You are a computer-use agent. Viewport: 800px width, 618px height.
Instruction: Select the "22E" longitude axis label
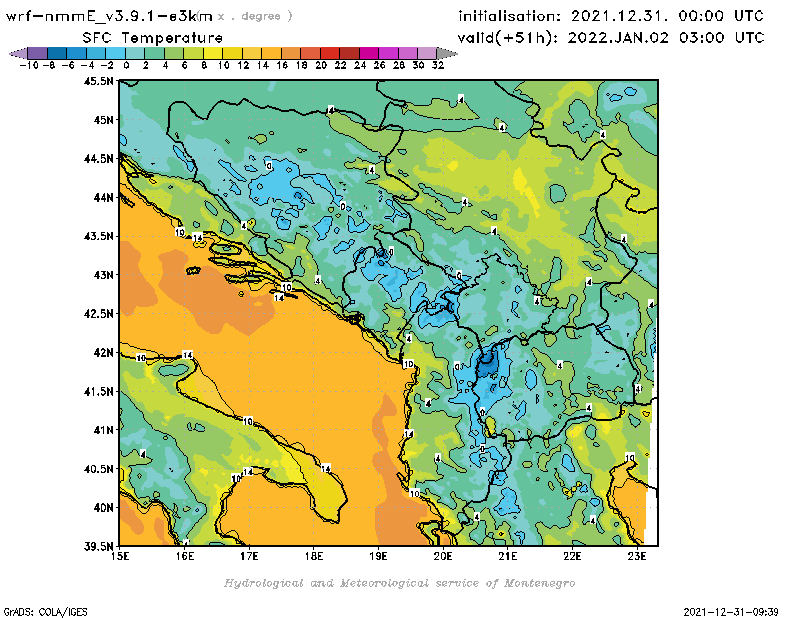pos(572,556)
